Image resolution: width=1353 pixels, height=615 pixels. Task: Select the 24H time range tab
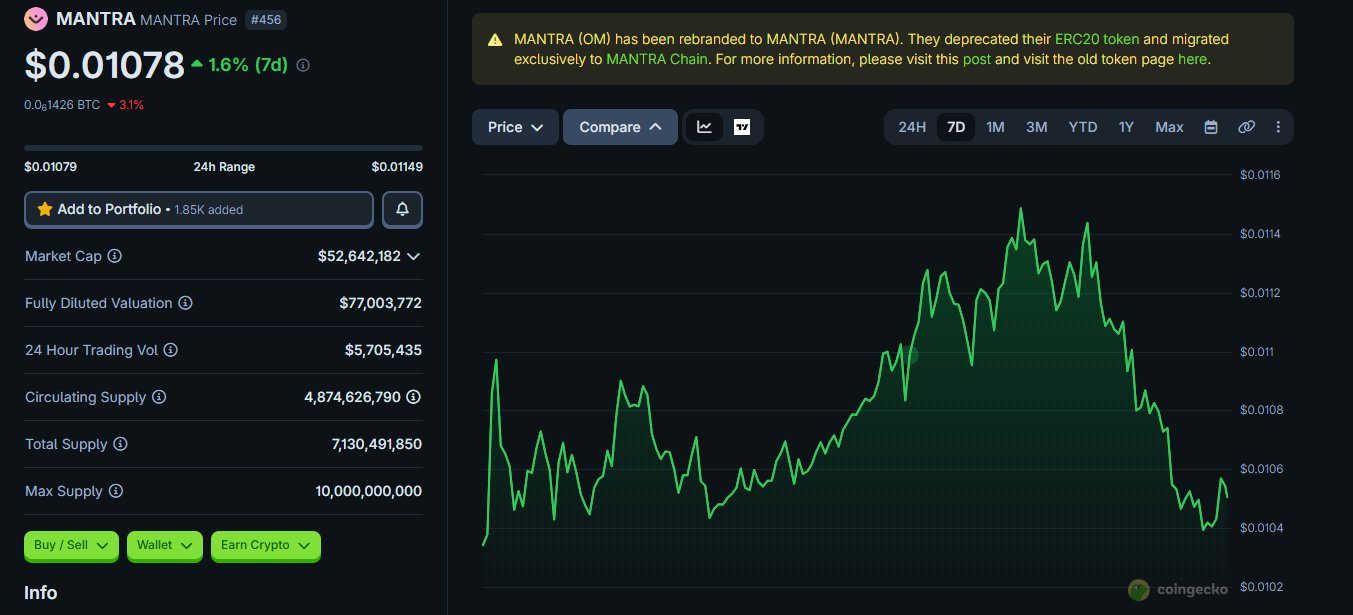[x=912, y=127]
